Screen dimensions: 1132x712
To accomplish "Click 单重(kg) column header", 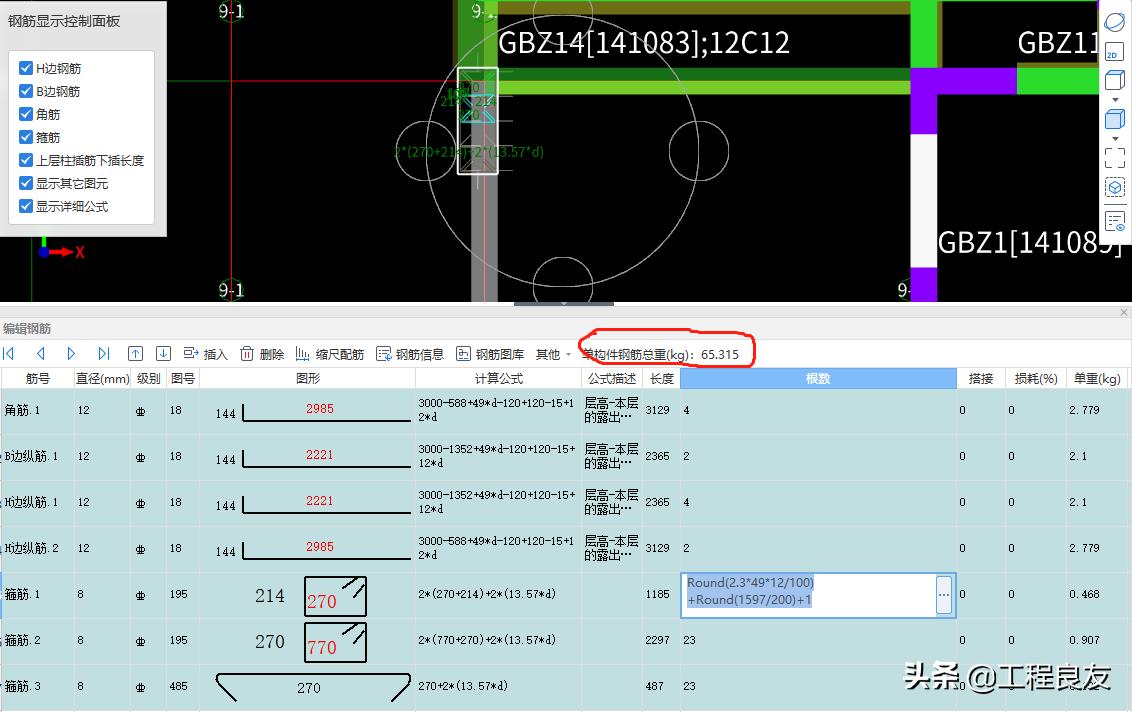I will click(1097, 378).
